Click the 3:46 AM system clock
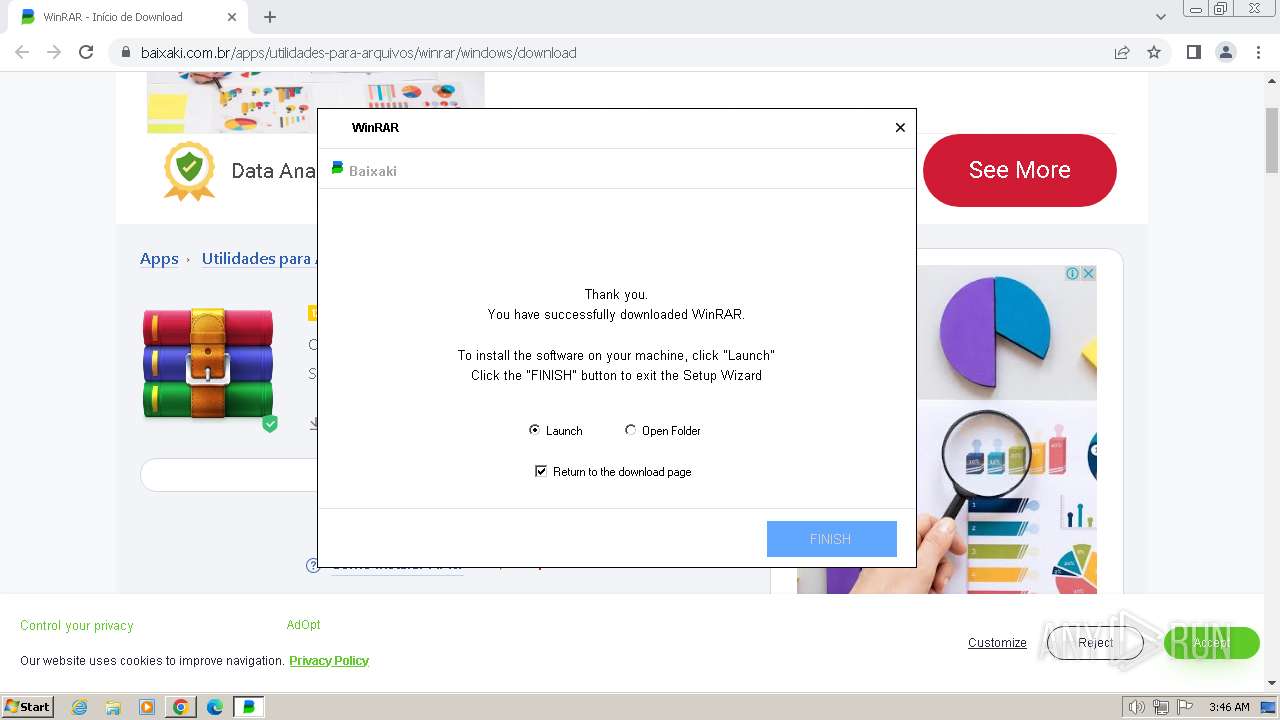 click(1229, 707)
